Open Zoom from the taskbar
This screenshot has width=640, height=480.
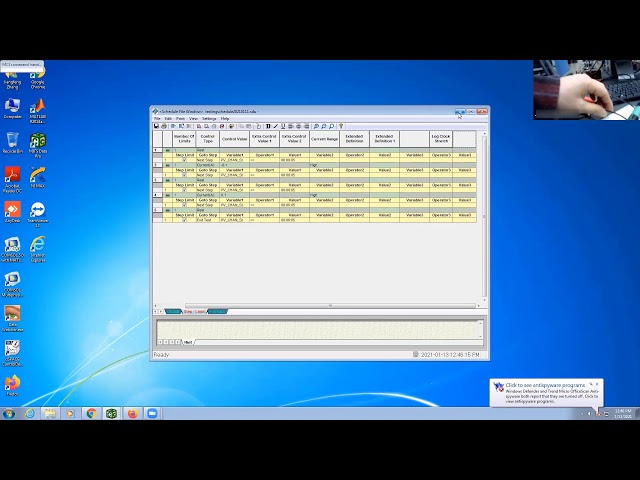click(152, 413)
